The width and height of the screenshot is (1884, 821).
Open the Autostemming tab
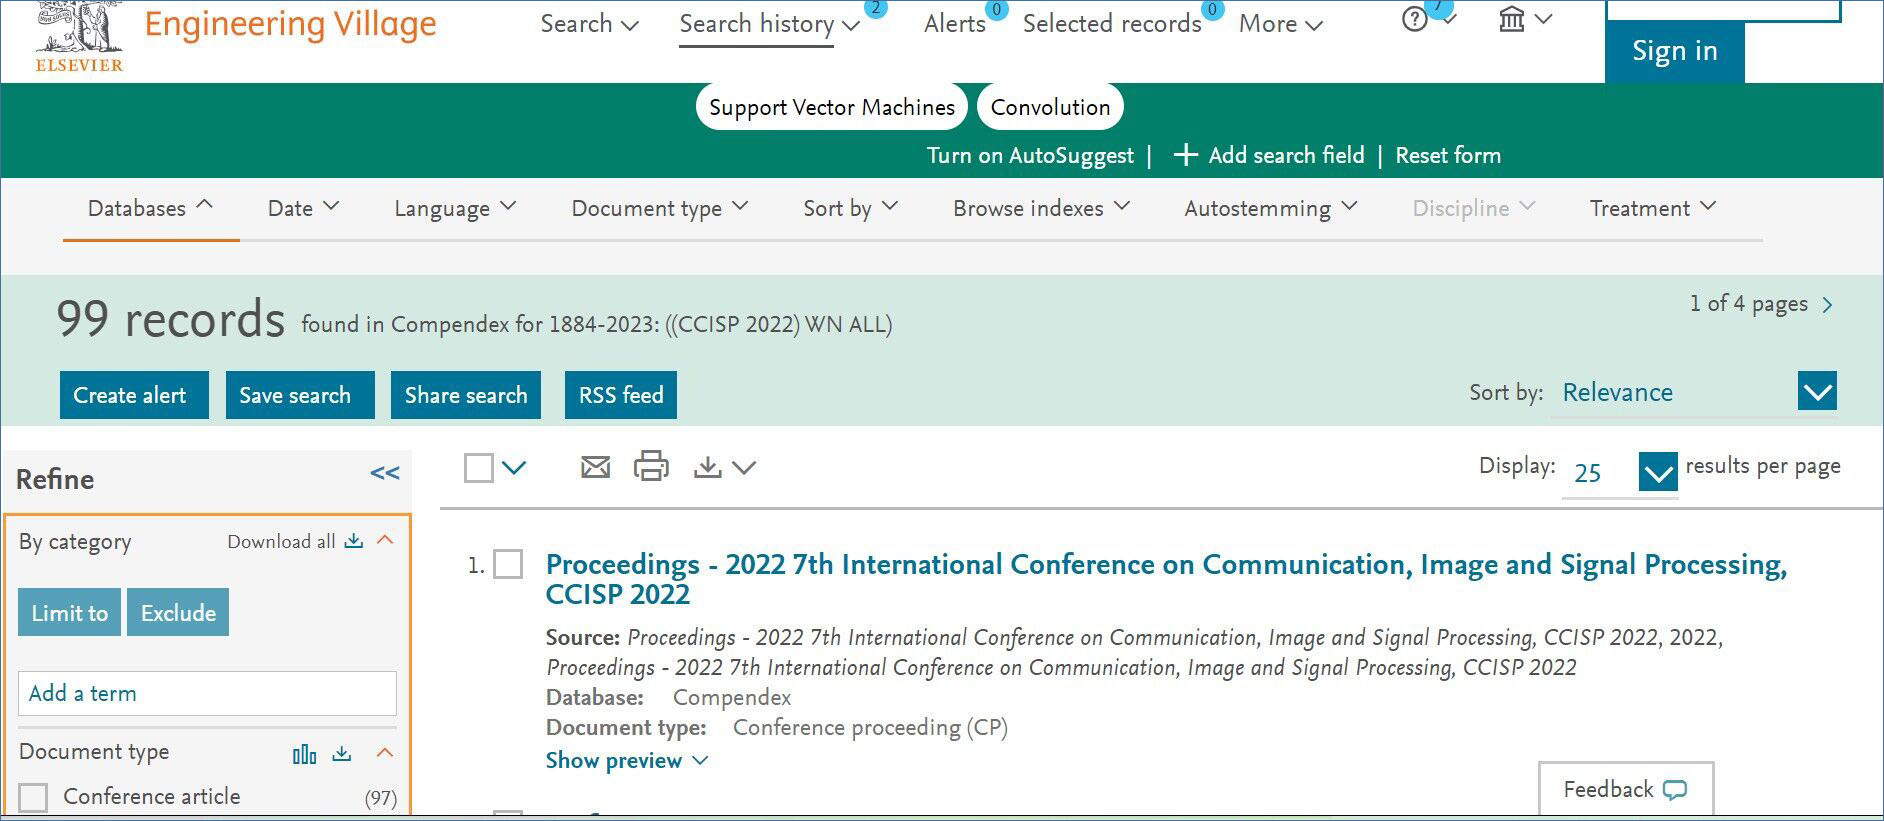[x=1270, y=208]
